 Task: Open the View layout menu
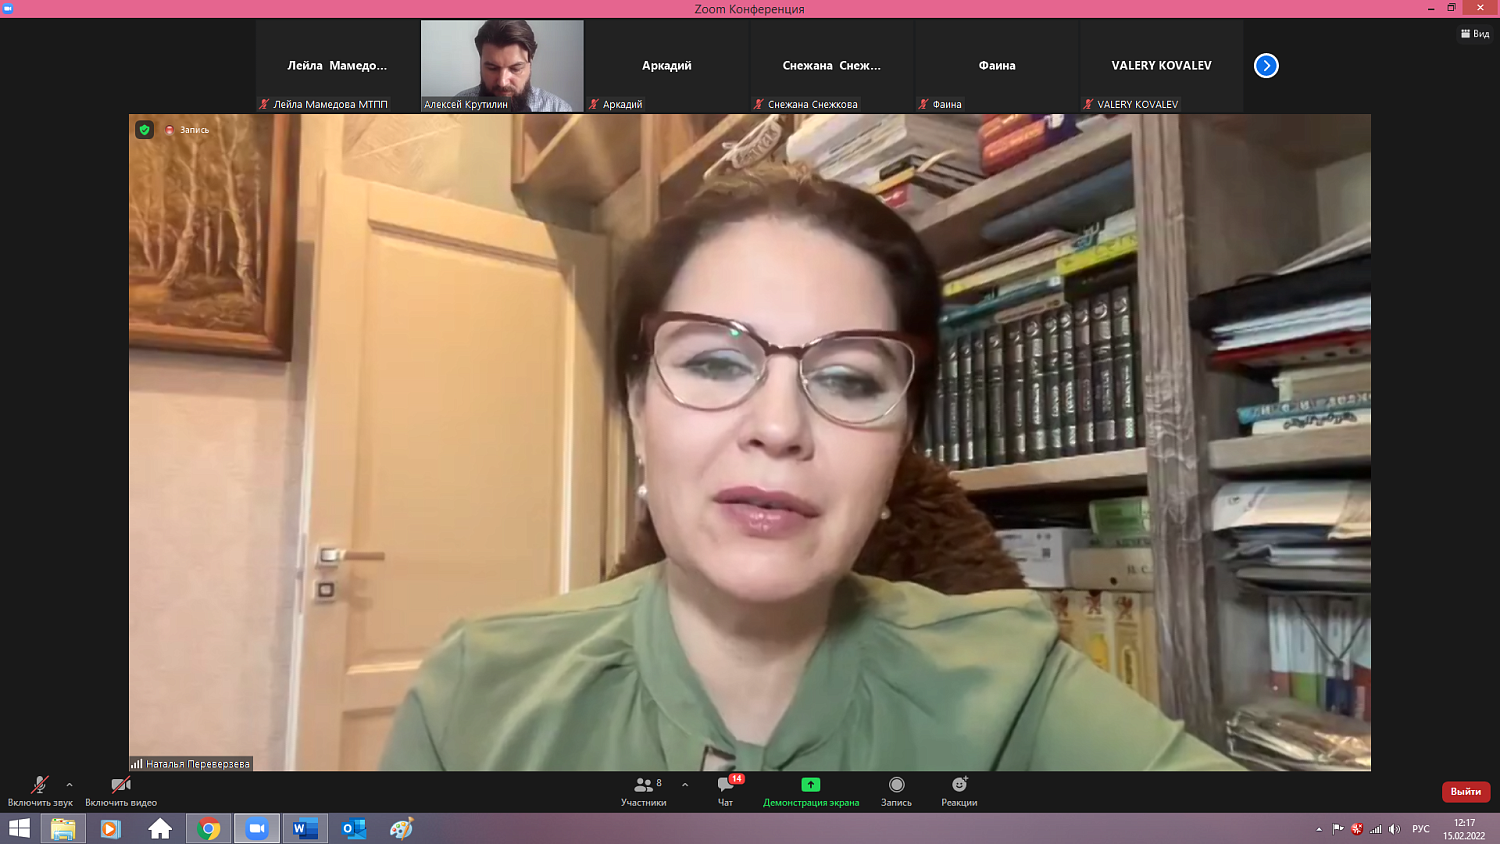pos(1475,34)
